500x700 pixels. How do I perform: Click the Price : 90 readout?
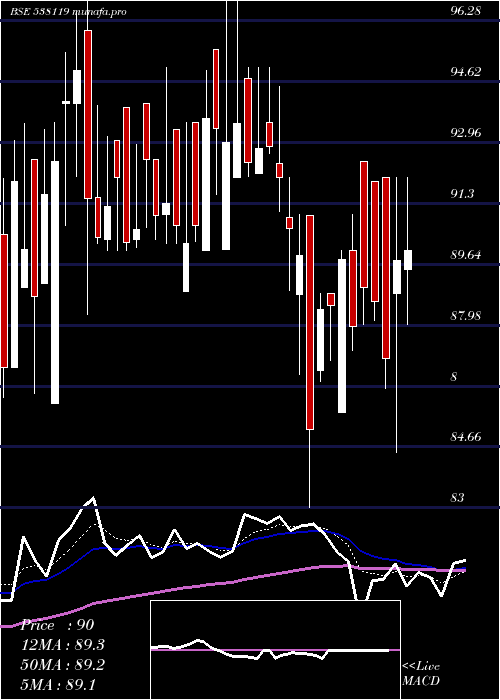pyautogui.click(x=57, y=625)
